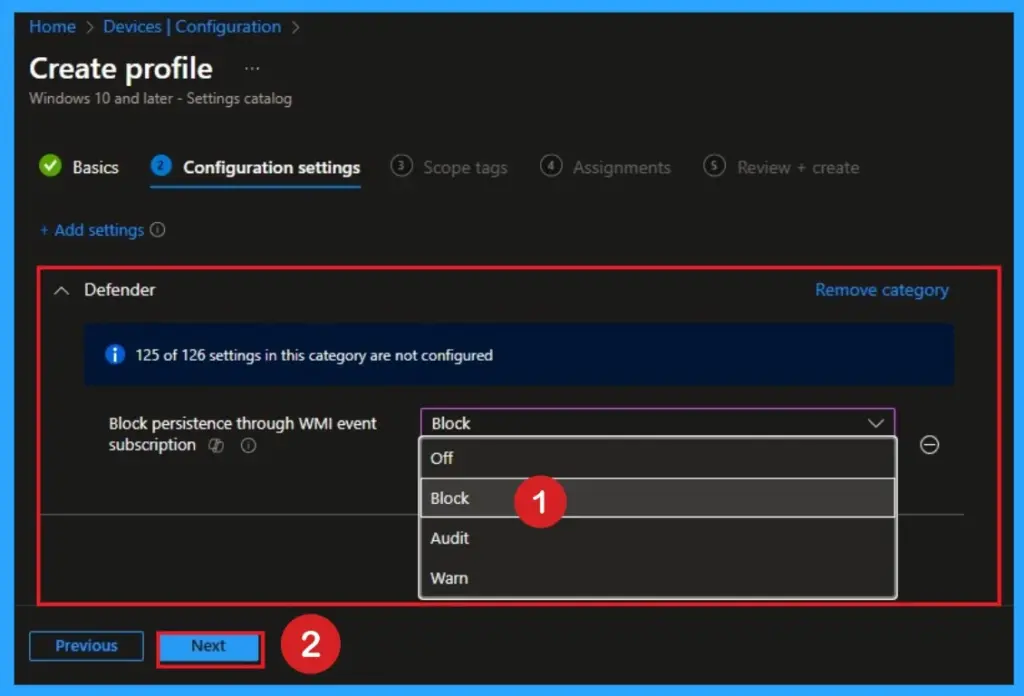Click the Next button
This screenshot has width=1024, height=696.
pos(209,646)
